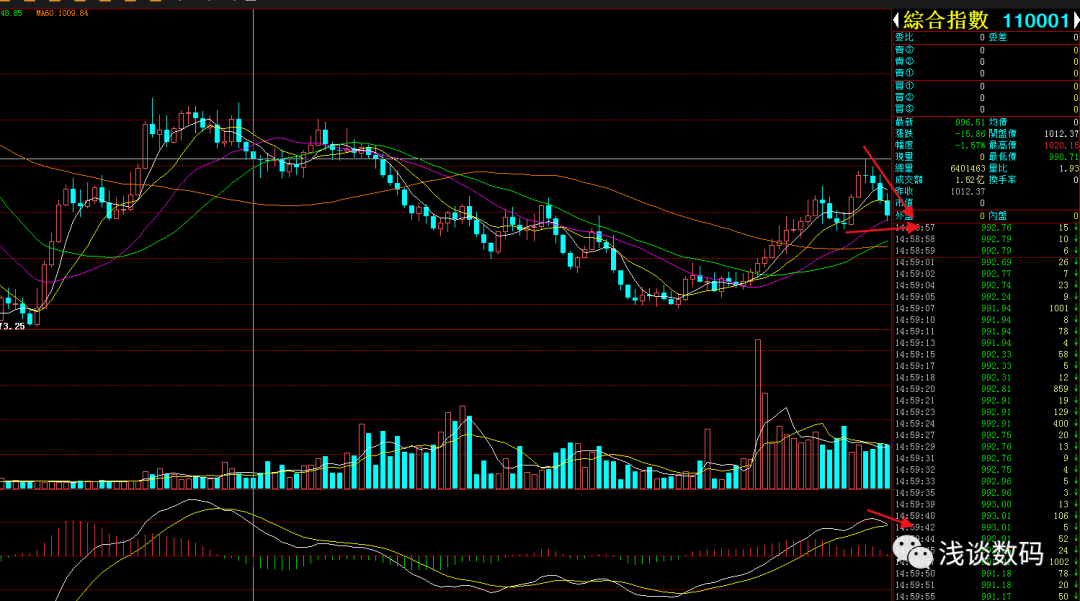
Task: Select the 賣③ order row
Action: 986,50
